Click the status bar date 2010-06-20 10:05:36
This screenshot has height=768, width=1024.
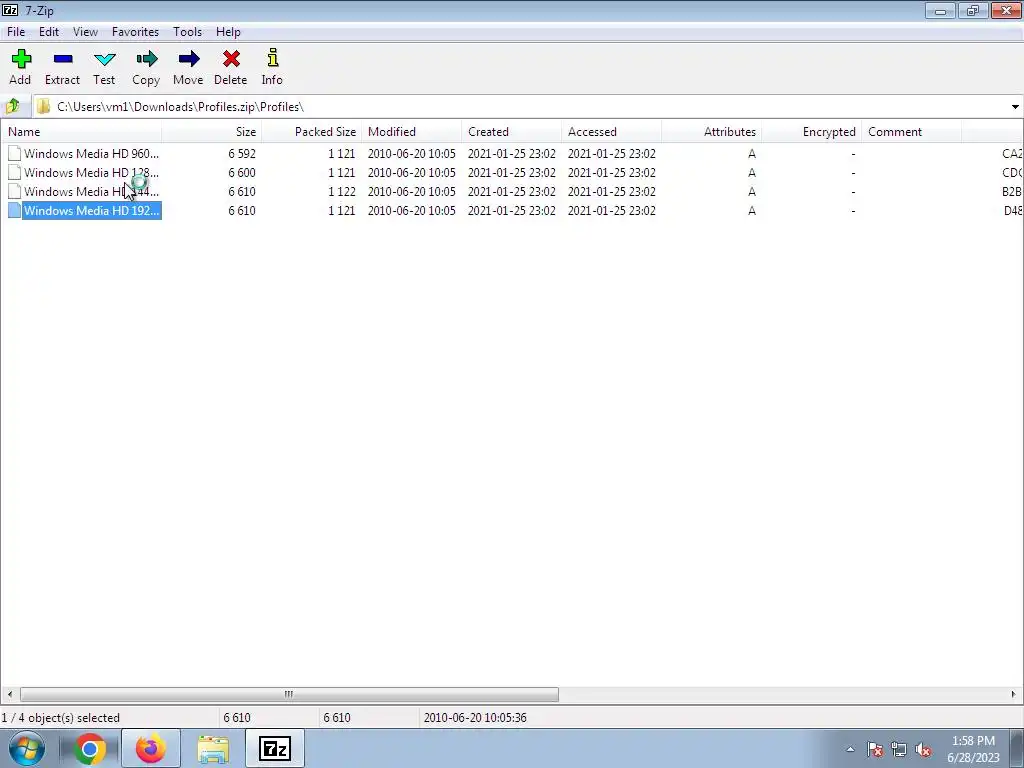pos(475,718)
